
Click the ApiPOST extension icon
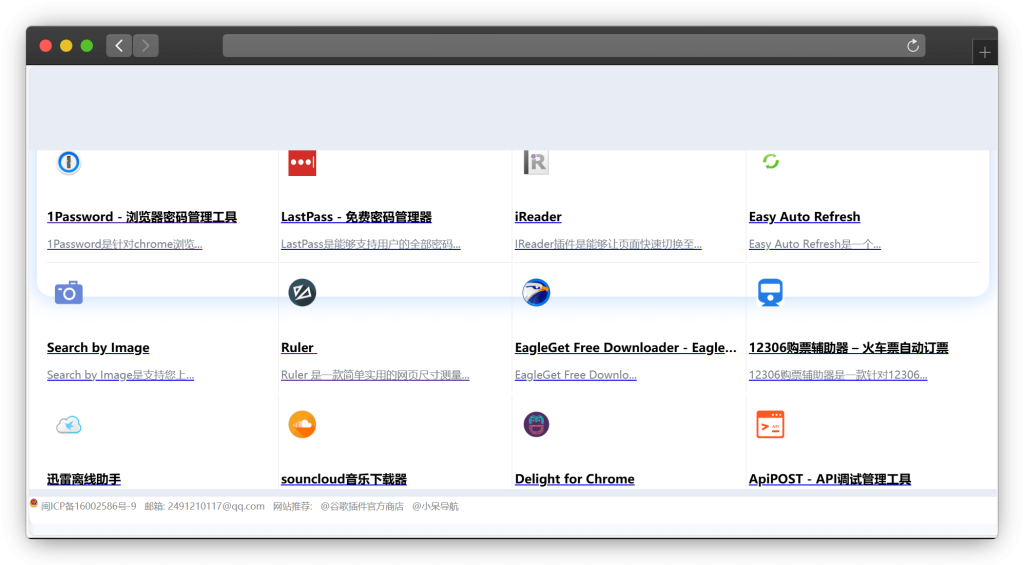click(x=770, y=424)
